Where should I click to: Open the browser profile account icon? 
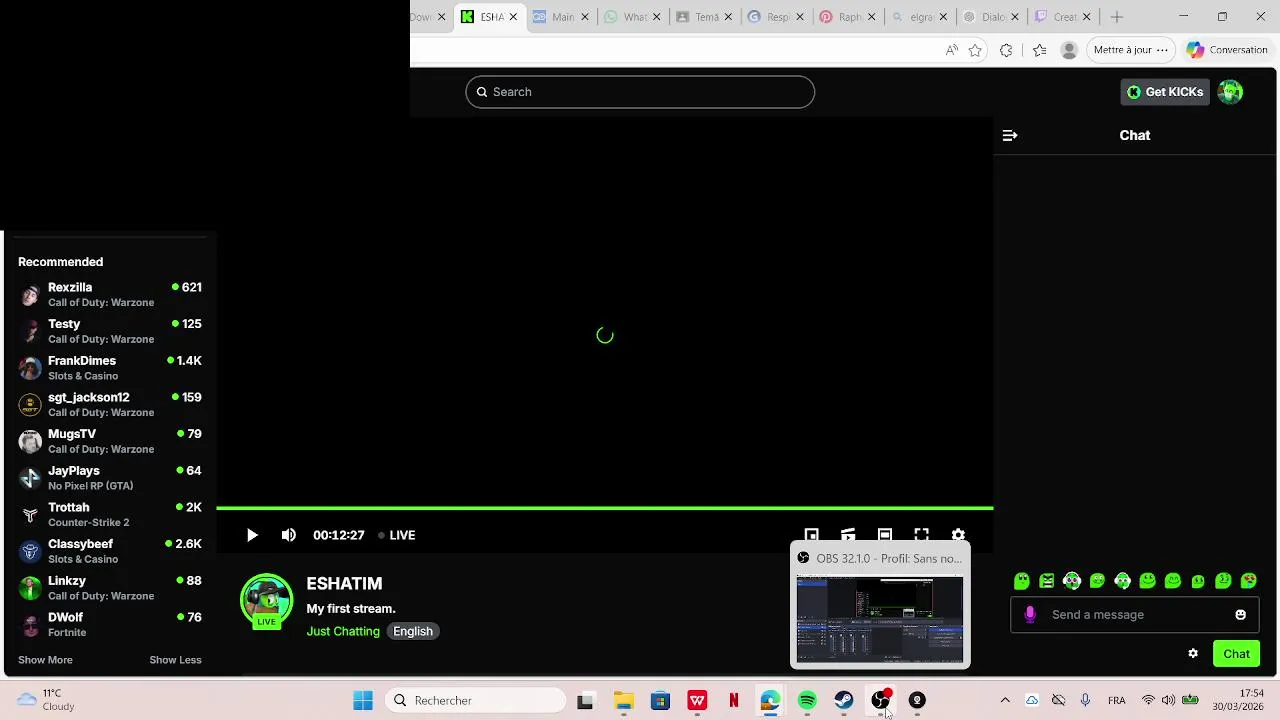pyautogui.click(x=1069, y=50)
